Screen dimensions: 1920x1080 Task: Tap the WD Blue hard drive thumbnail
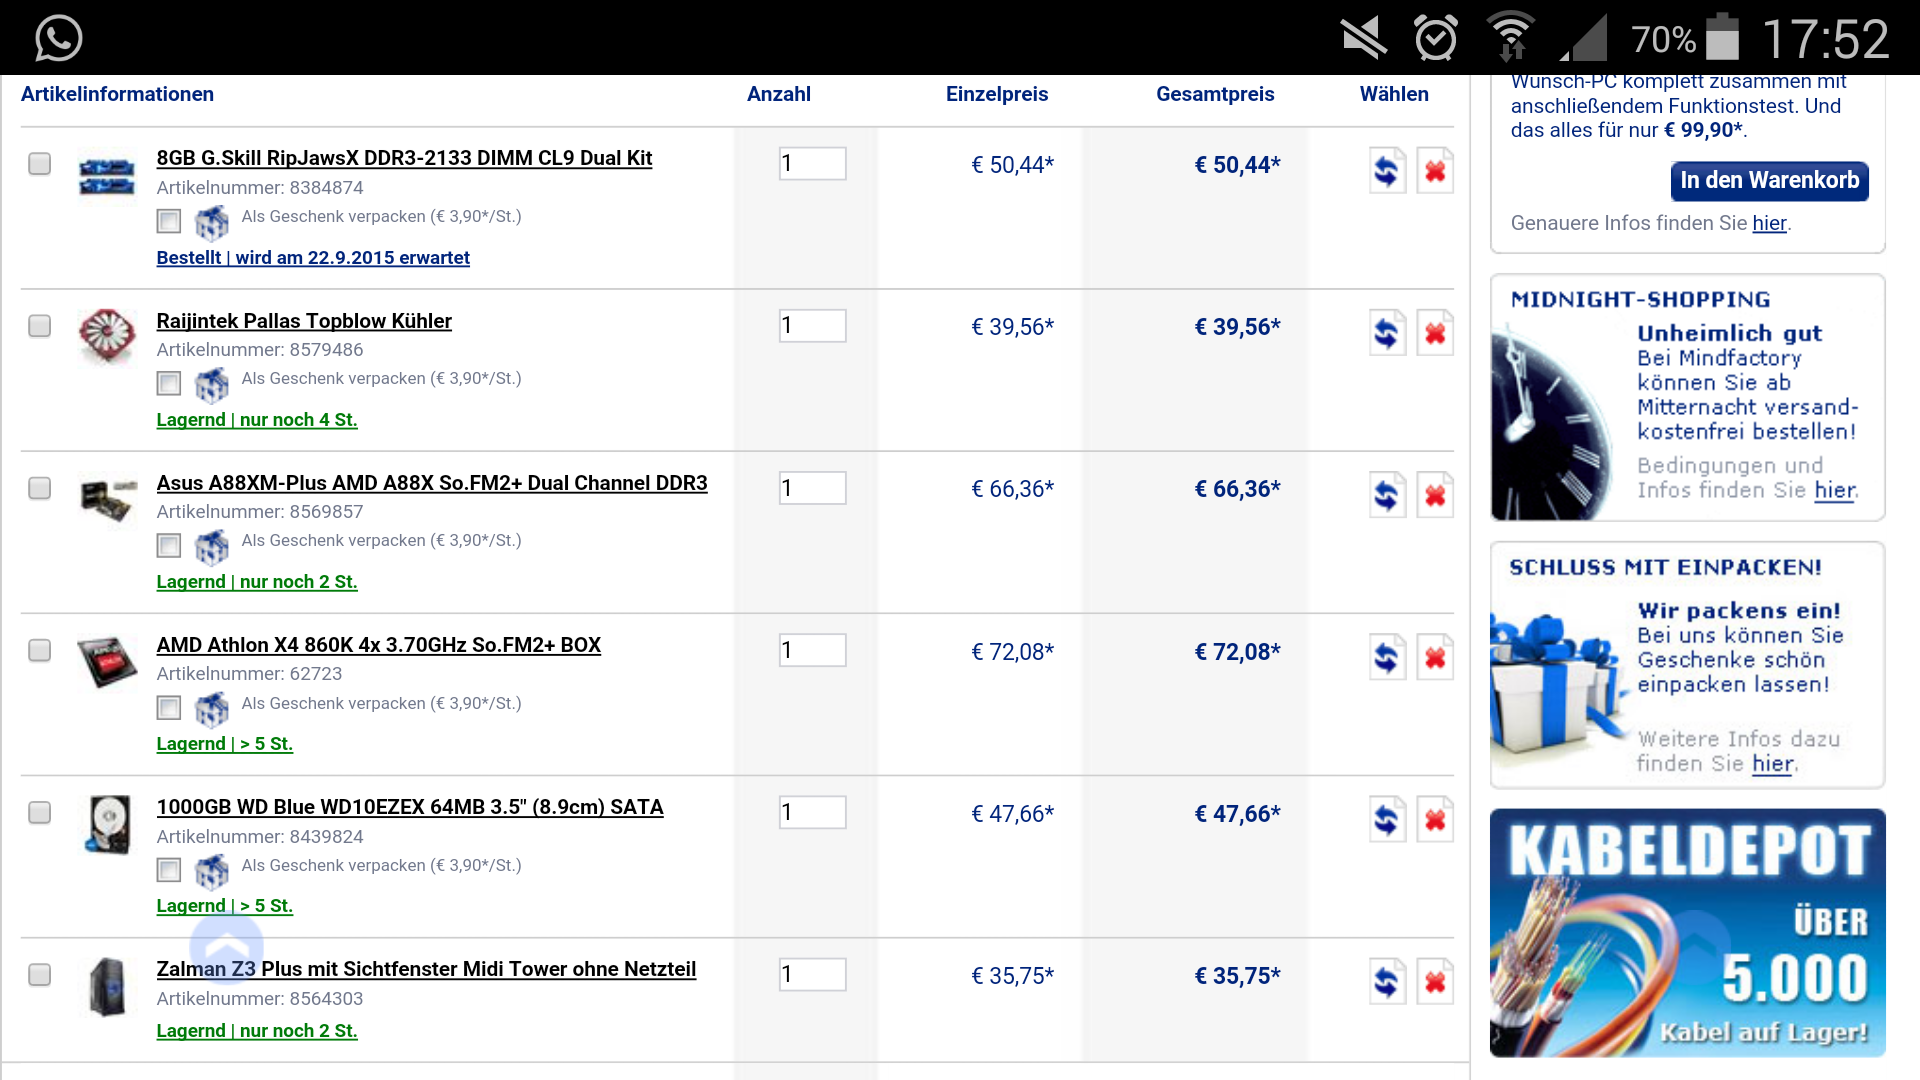coord(108,824)
